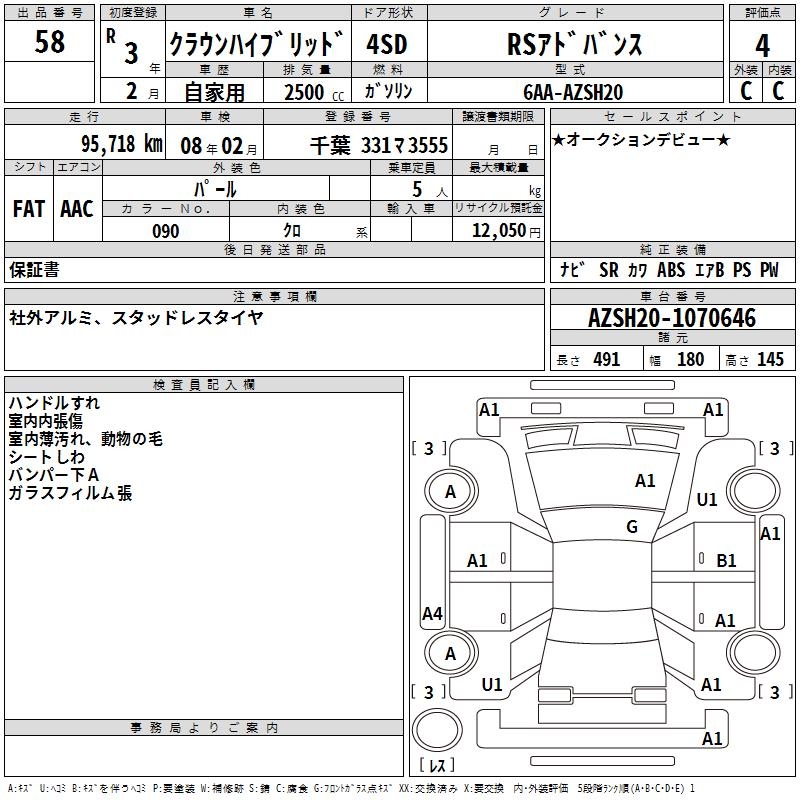Click the exterior grade "C" under 外装

coord(746,90)
